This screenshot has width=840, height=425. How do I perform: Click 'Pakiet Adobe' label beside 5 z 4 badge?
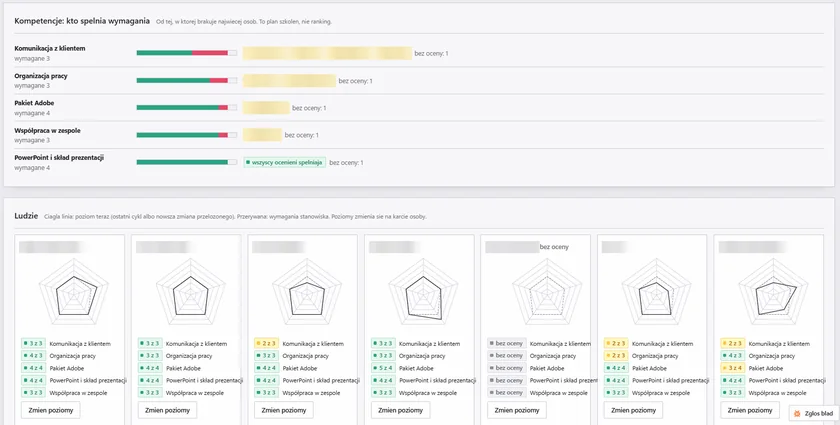[416, 368]
